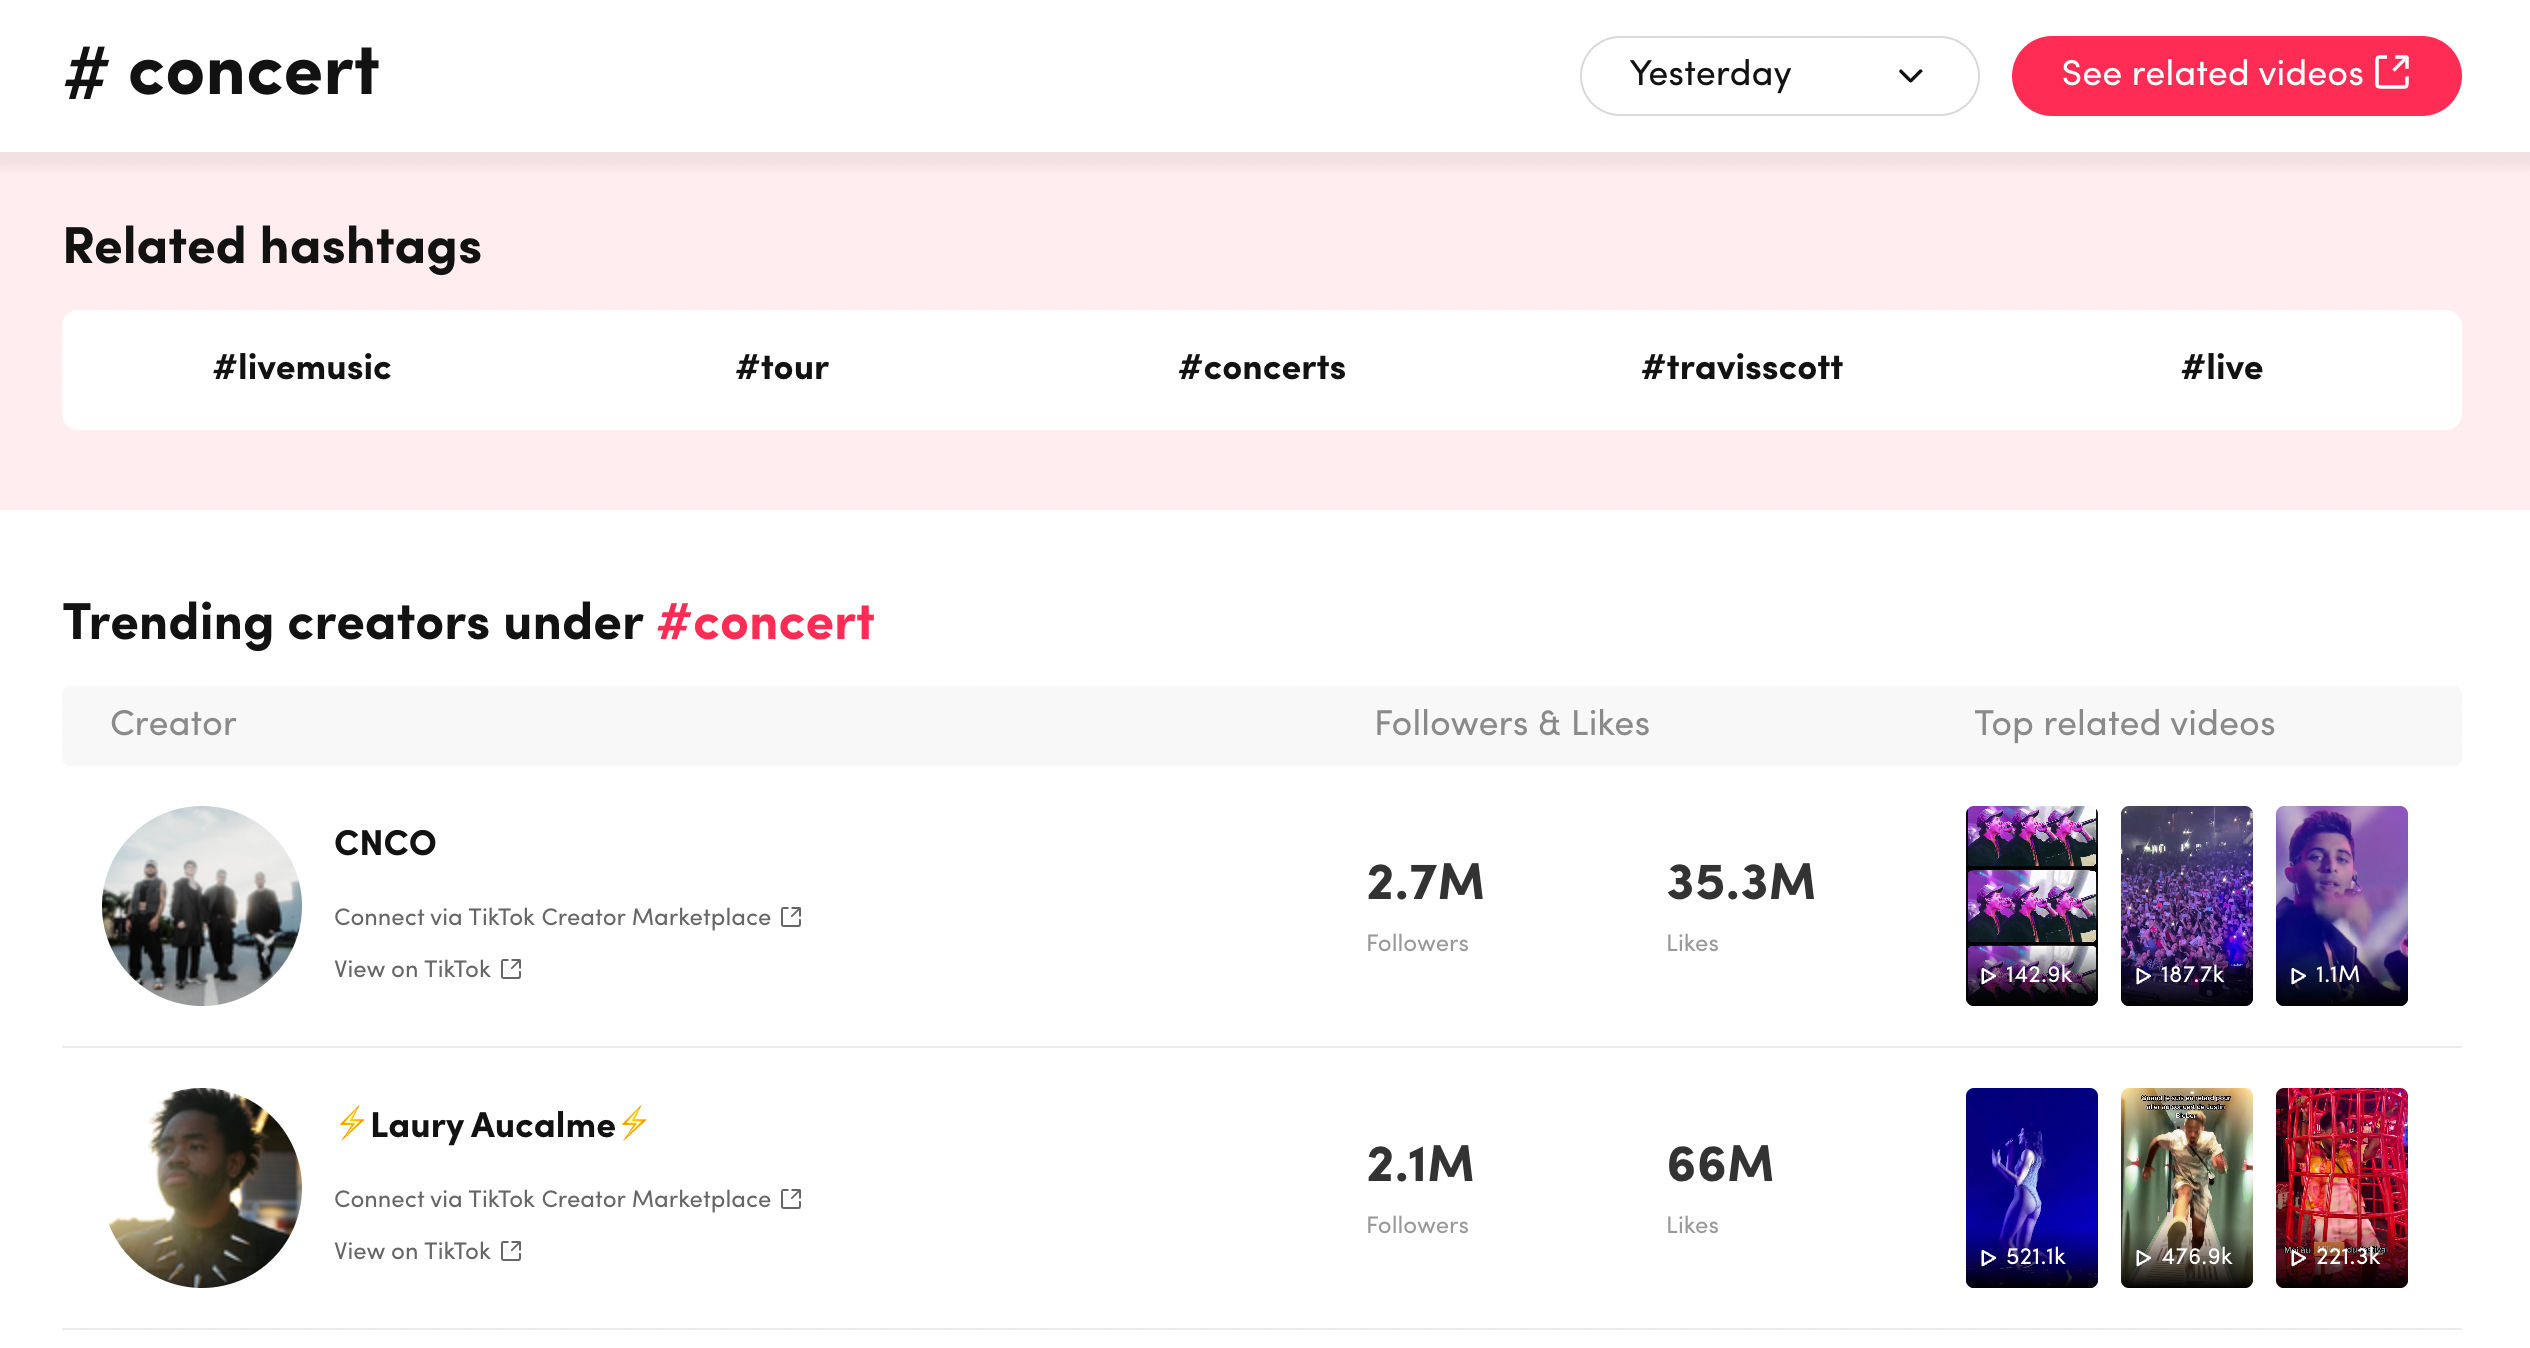
Task: Select the #tour related hashtag
Action: (782, 368)
